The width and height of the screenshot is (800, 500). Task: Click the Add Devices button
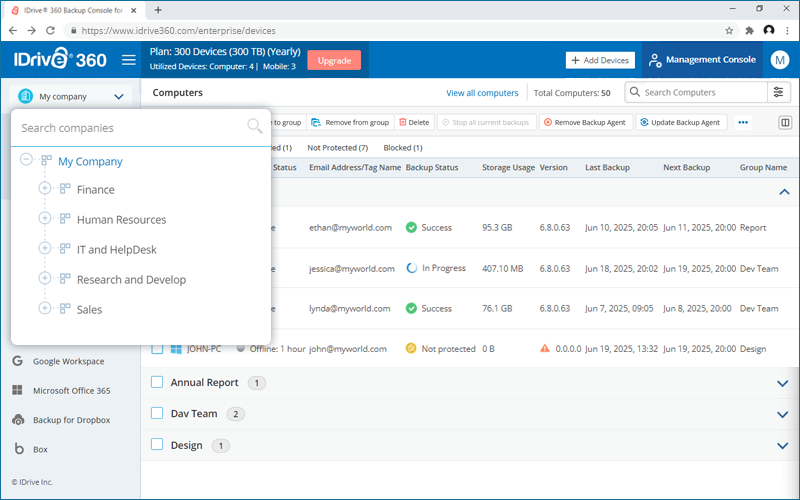point(600,60)
